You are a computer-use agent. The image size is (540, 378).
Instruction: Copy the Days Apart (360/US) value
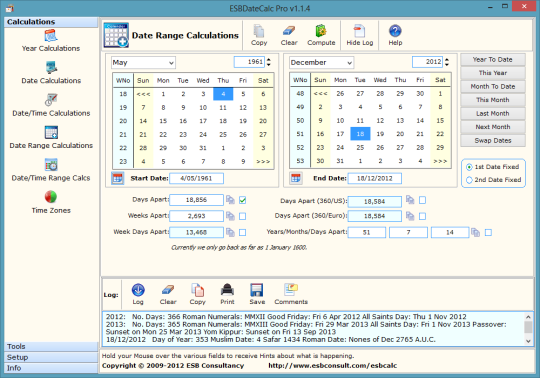click(x=410, y=200)
